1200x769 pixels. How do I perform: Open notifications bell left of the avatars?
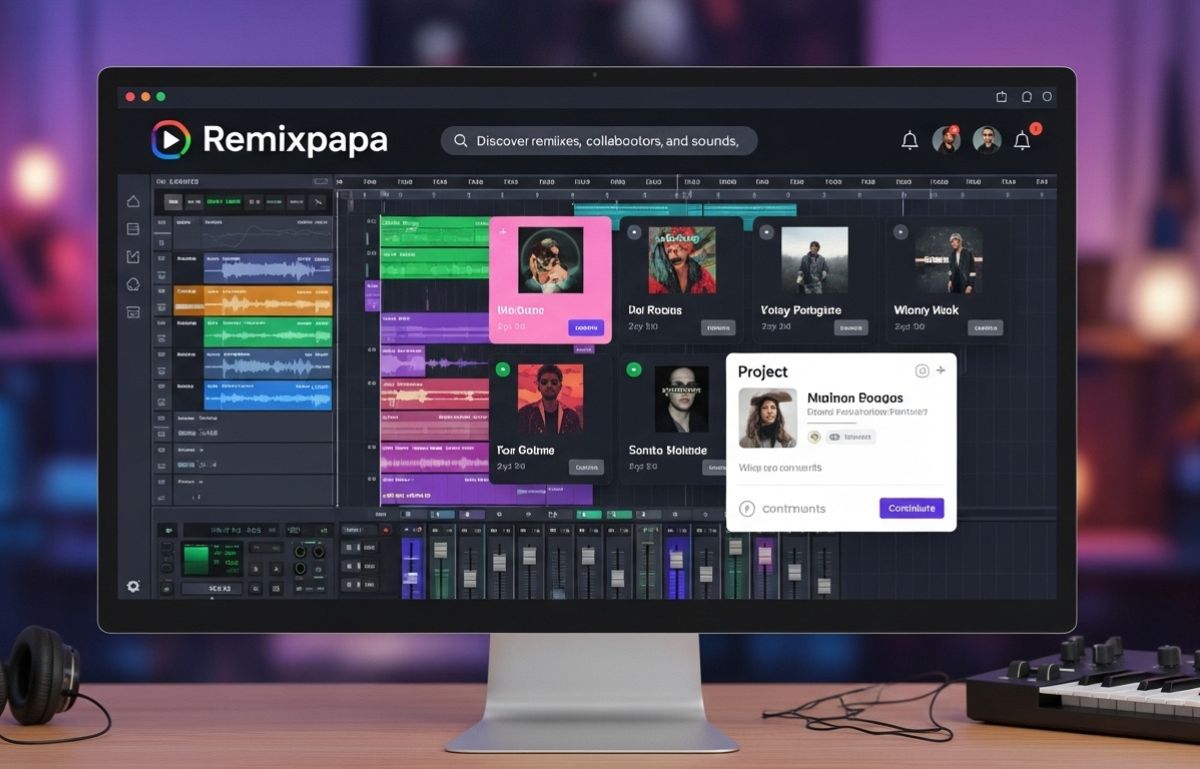click(909, 141)
